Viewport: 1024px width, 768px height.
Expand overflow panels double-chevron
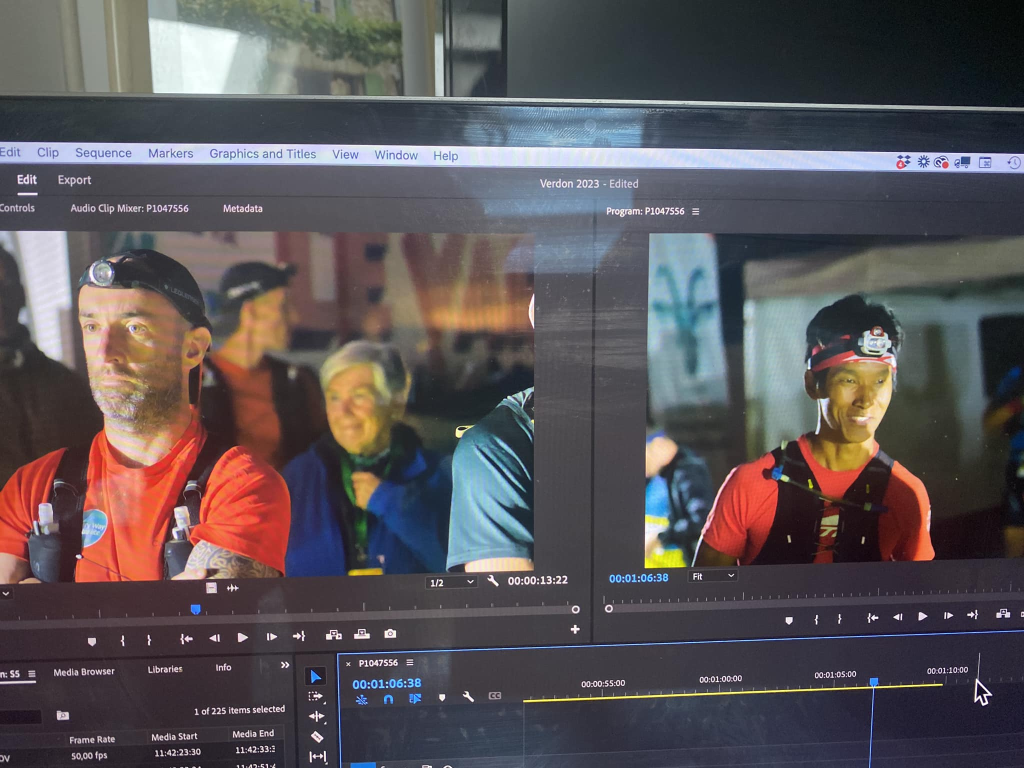[285, 665]
